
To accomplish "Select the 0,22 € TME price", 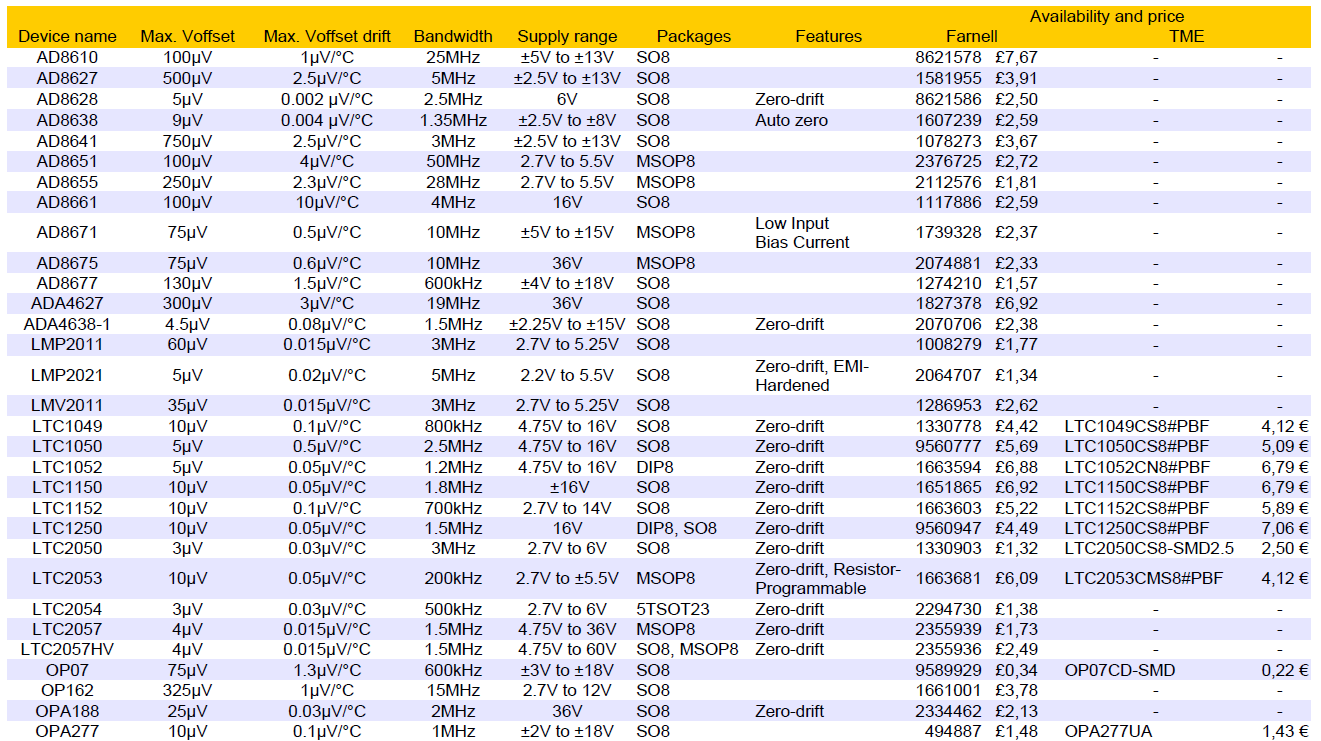I will coord(1285,670).
